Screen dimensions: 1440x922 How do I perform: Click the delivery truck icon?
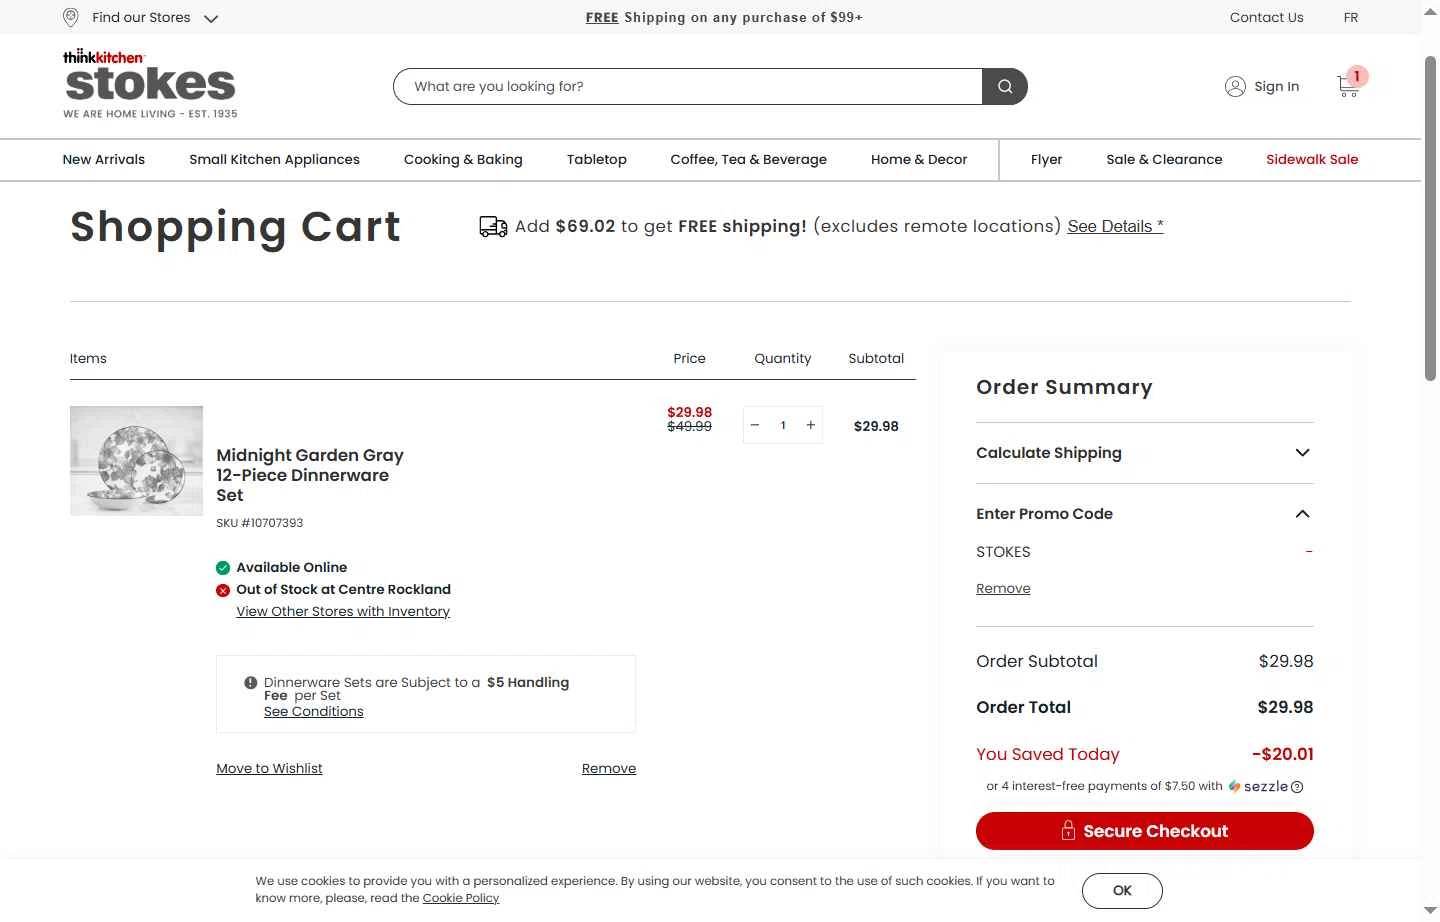coord(493,227)
